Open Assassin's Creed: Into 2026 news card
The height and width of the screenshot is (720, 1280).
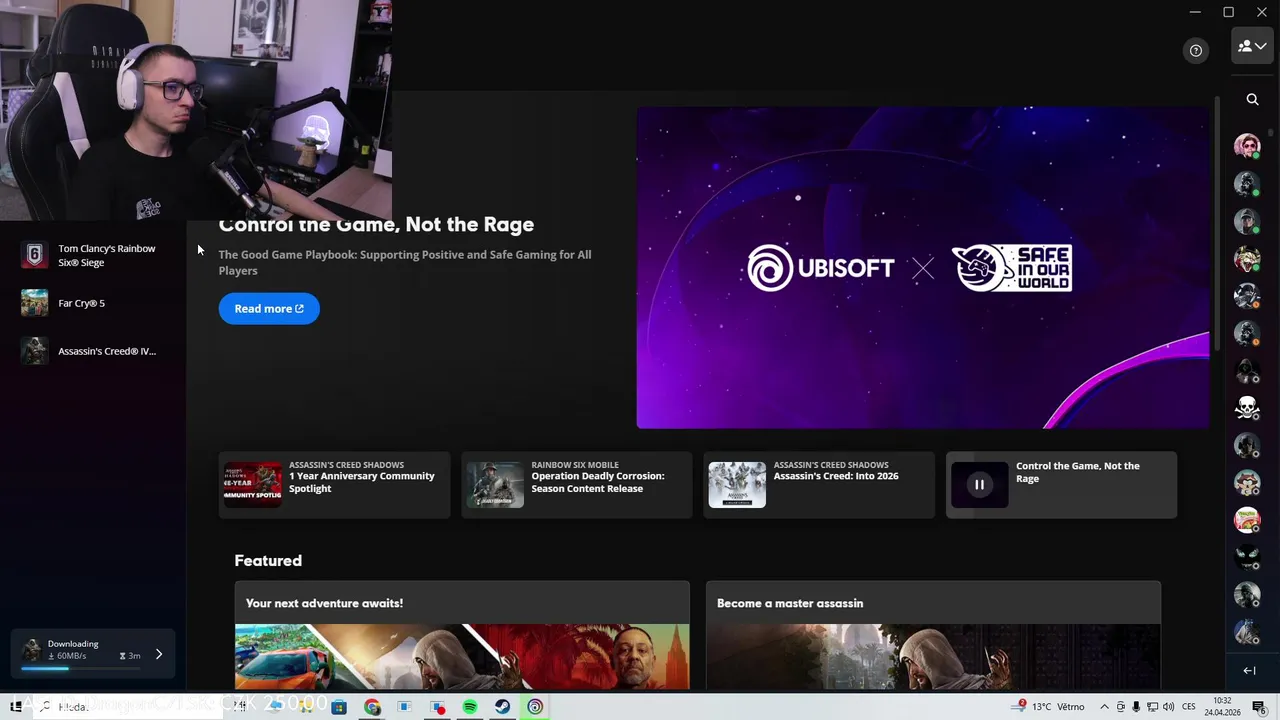point(819,485)
